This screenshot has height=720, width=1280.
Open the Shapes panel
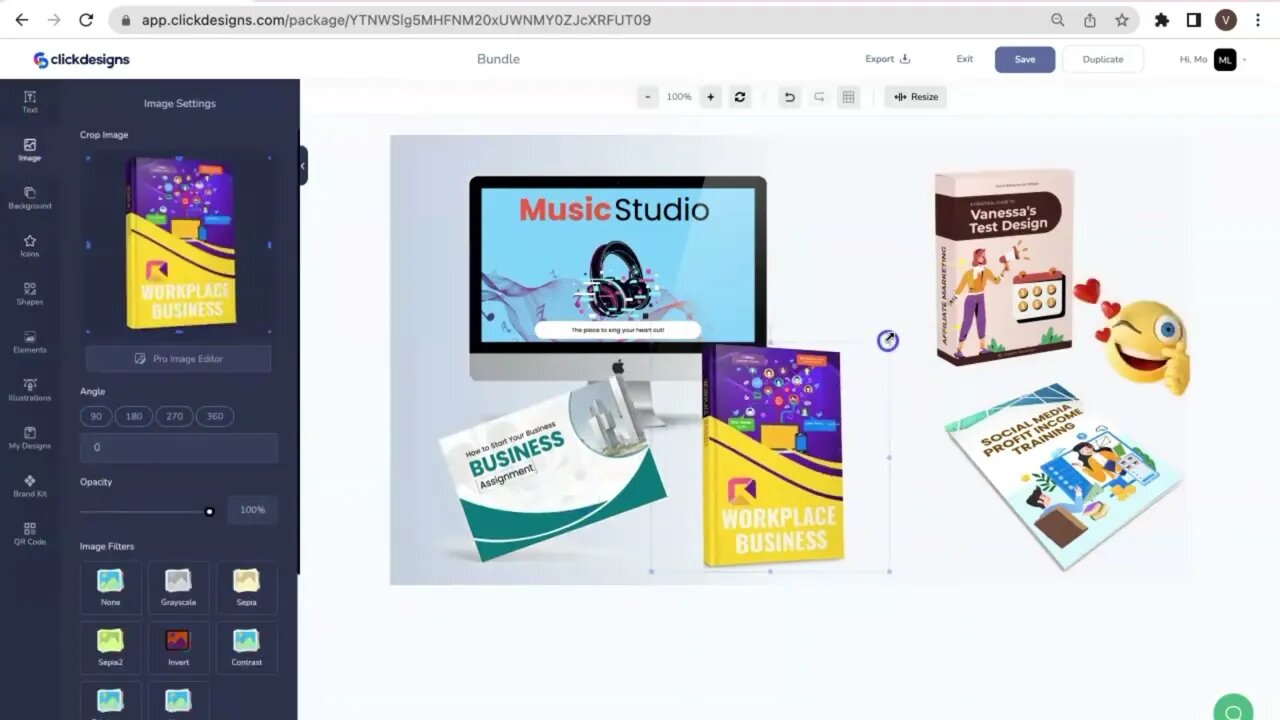point(30,294)
